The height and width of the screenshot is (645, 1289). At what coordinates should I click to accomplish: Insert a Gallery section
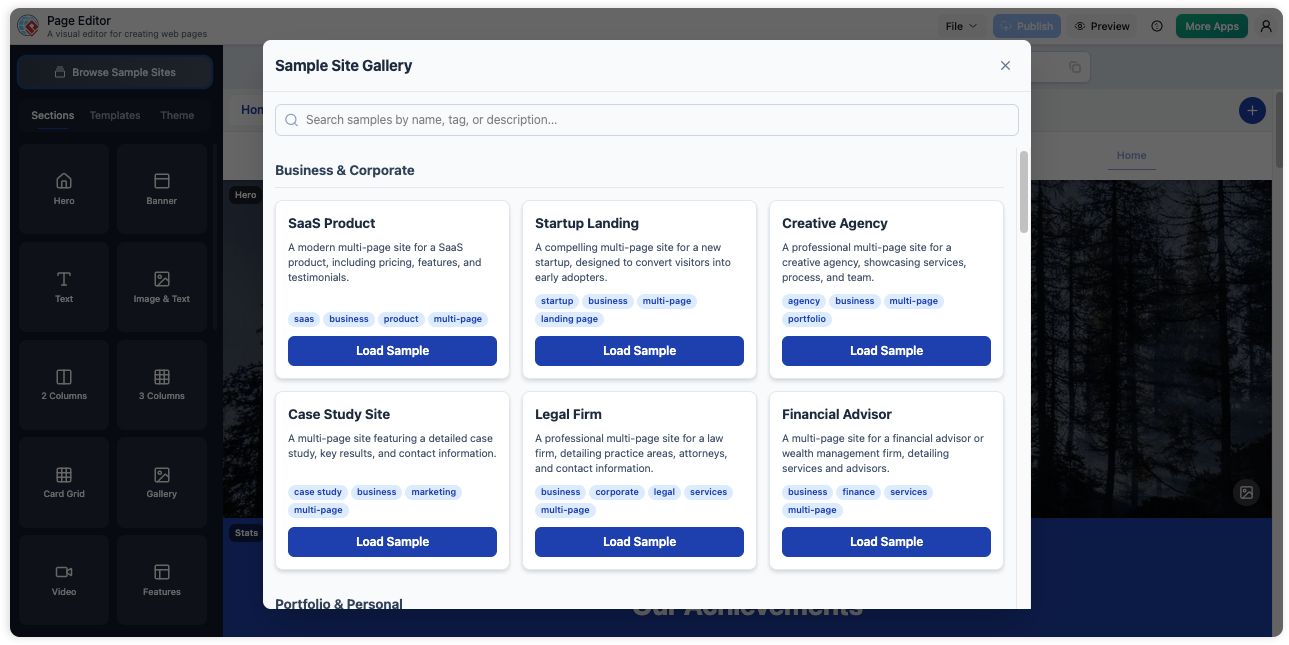click(x=161, y=482)
